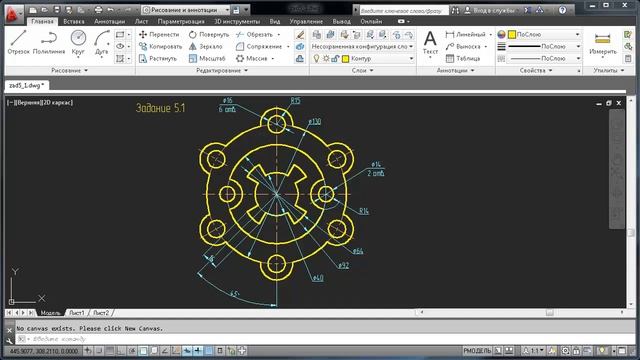Click the Повернуть (rotate) command
The width and height of the screenshot is (640, 360).
tap(209, 35)
